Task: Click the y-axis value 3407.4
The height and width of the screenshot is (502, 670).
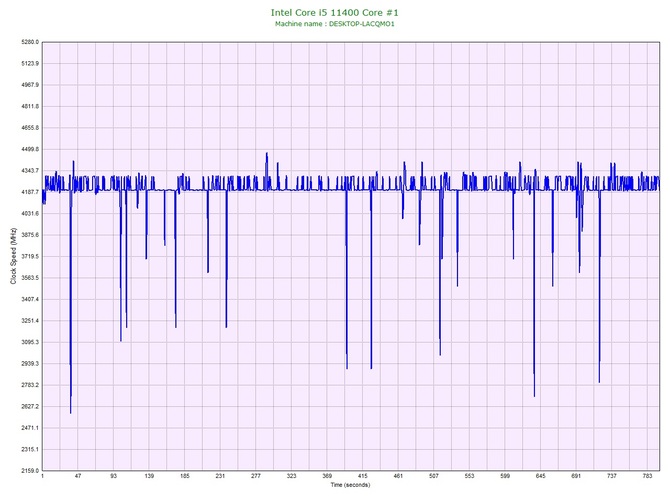Action: pyautogui.click(x=30, y=299)
